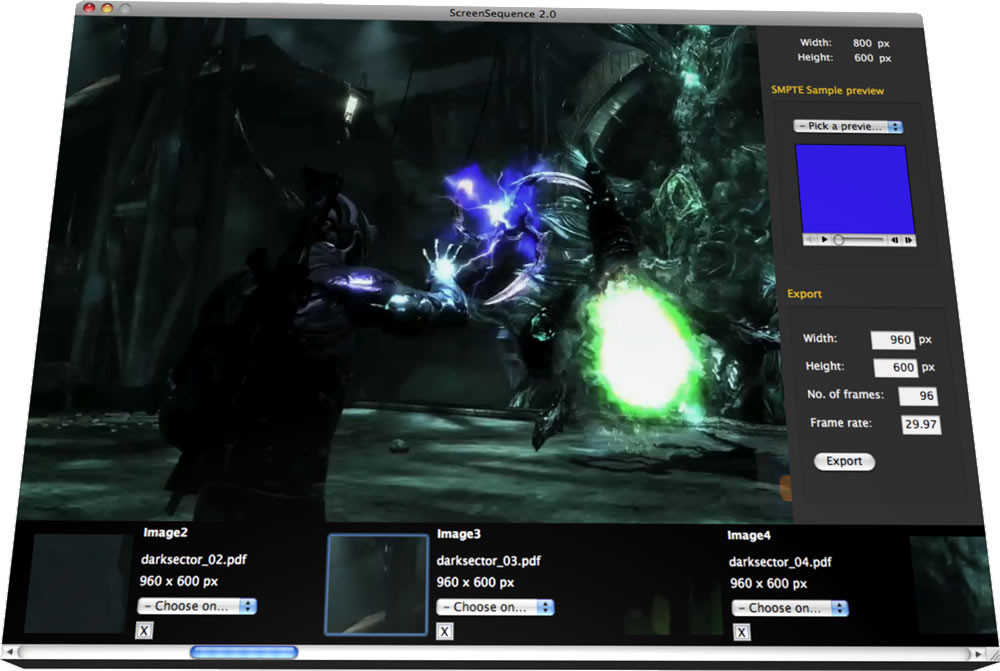Play the SMPTE sample preview
This screenshot has height=671, width=1000.
825,240
